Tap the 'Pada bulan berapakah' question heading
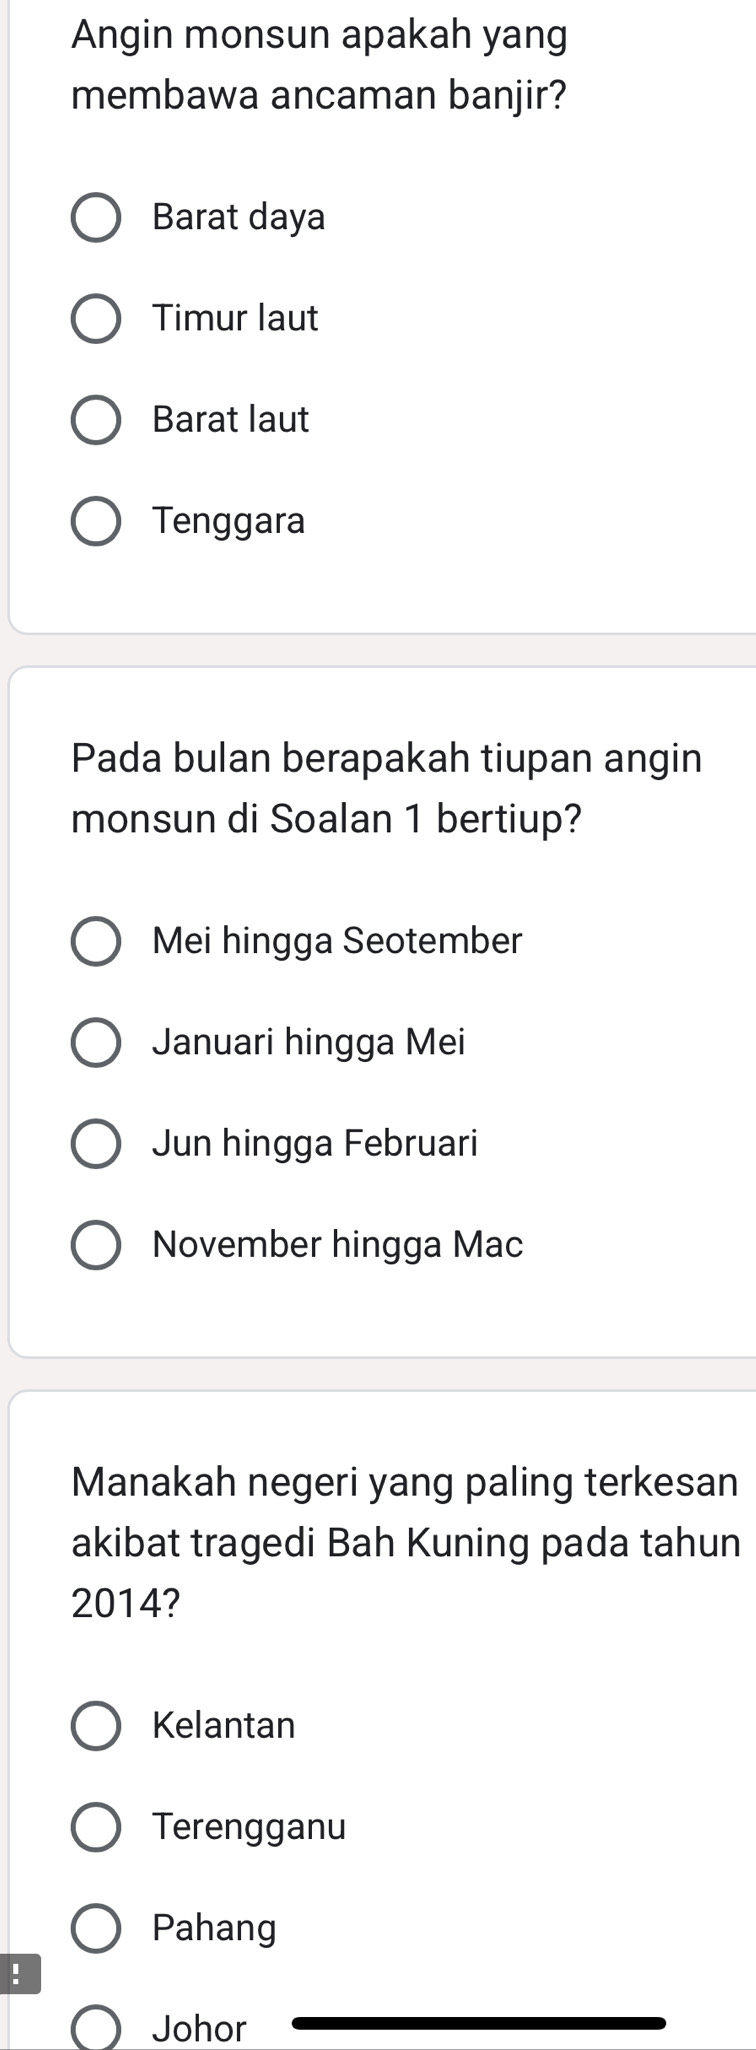This screenshot has width=756, height=2050. click(x=387, y=788)
